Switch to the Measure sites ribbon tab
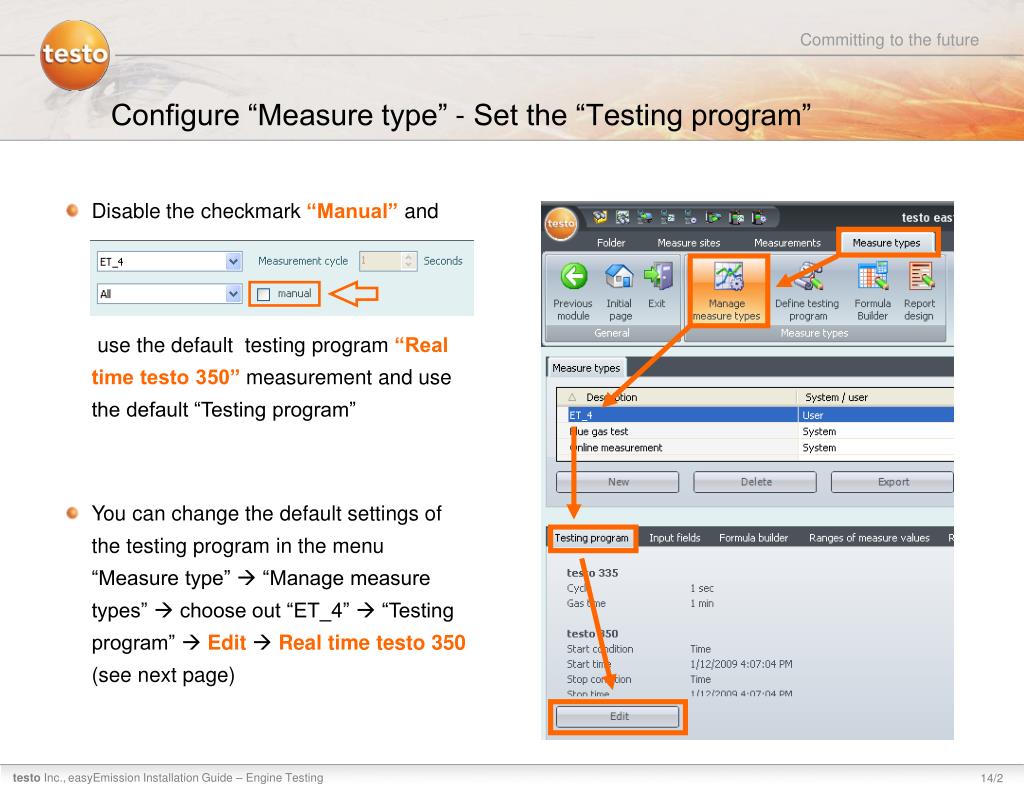Screen dimensions: 1024x791 [x=688, y=243]
